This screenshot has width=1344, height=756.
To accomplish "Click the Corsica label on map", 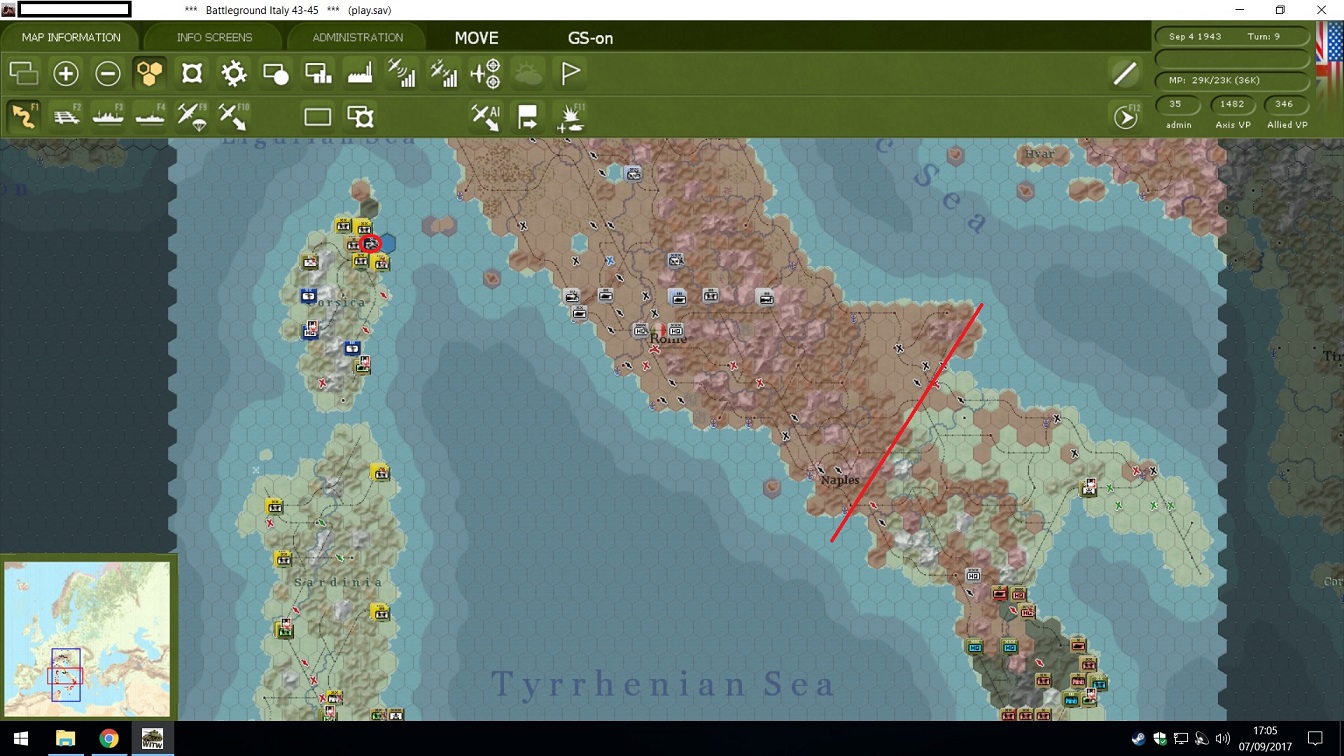I will (339, 302).
